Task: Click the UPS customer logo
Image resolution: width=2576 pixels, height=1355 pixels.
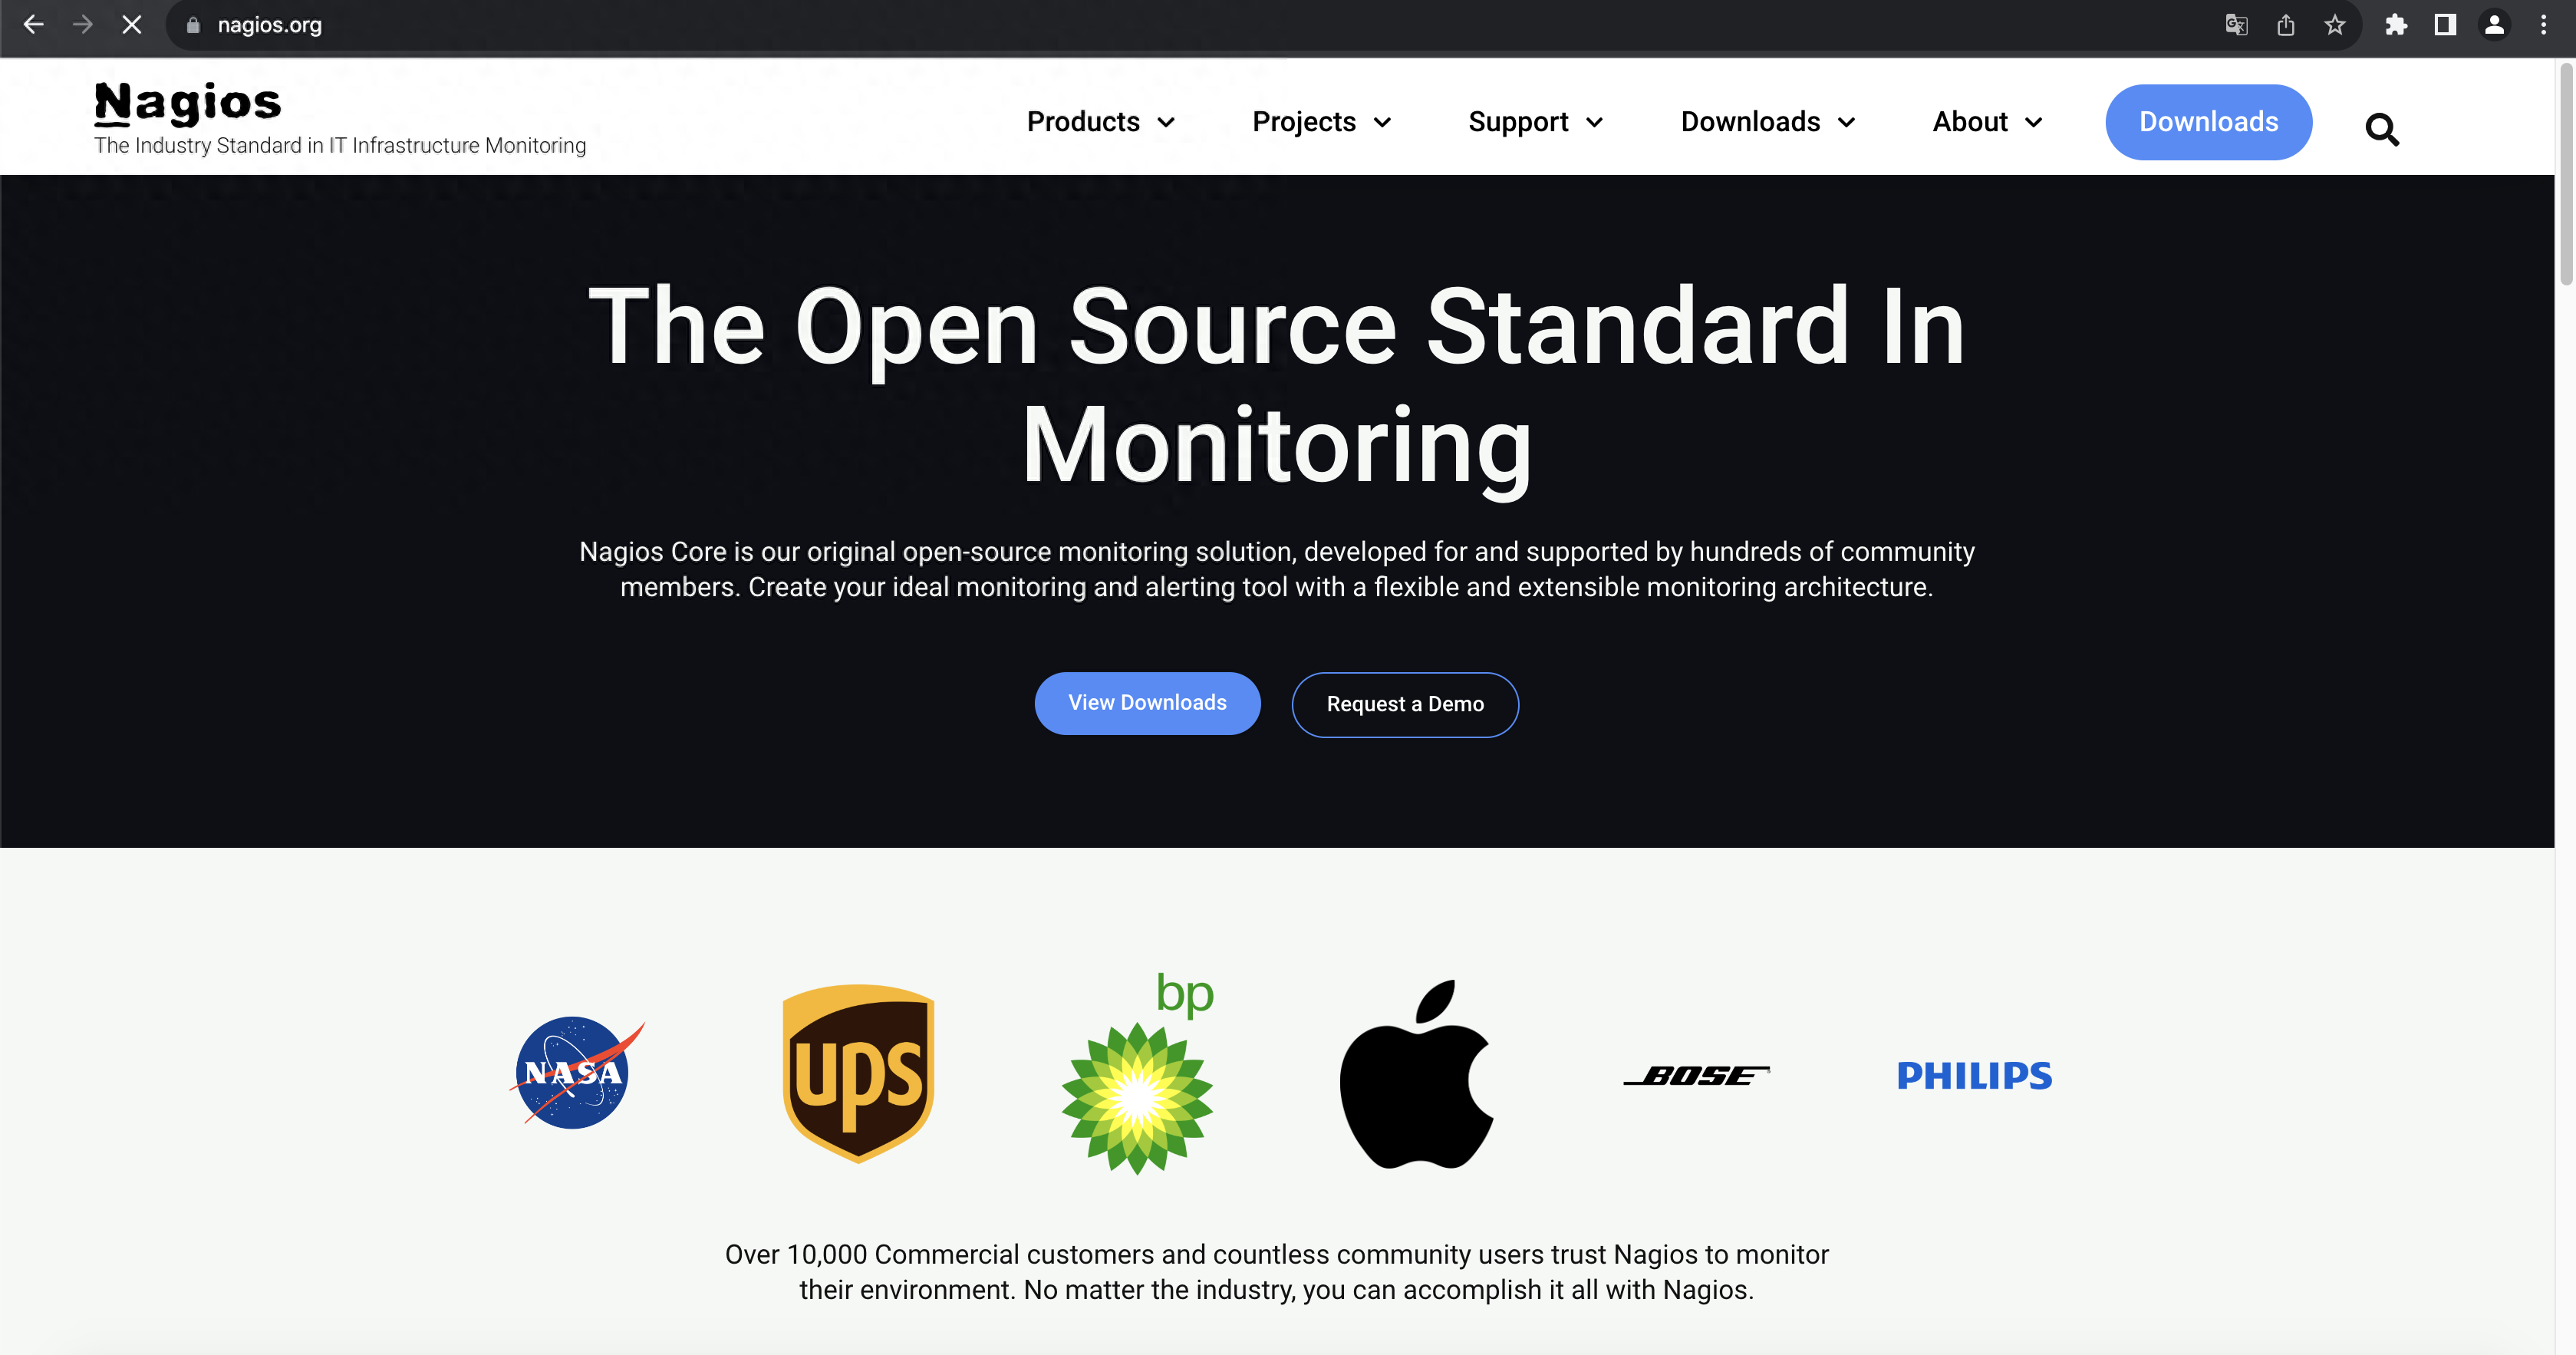Action: 857,1073
